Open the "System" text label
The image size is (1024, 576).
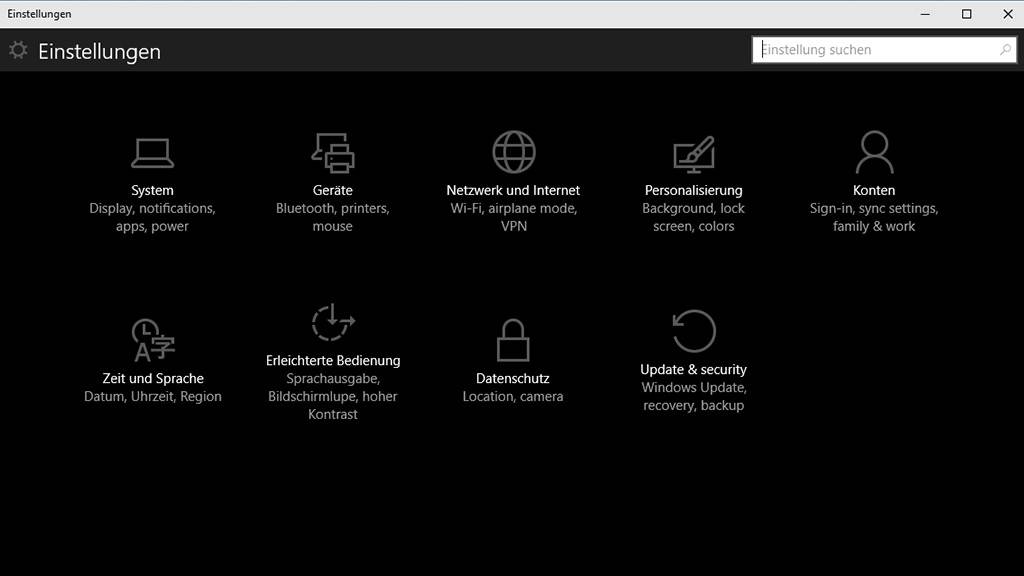[152, 190]
